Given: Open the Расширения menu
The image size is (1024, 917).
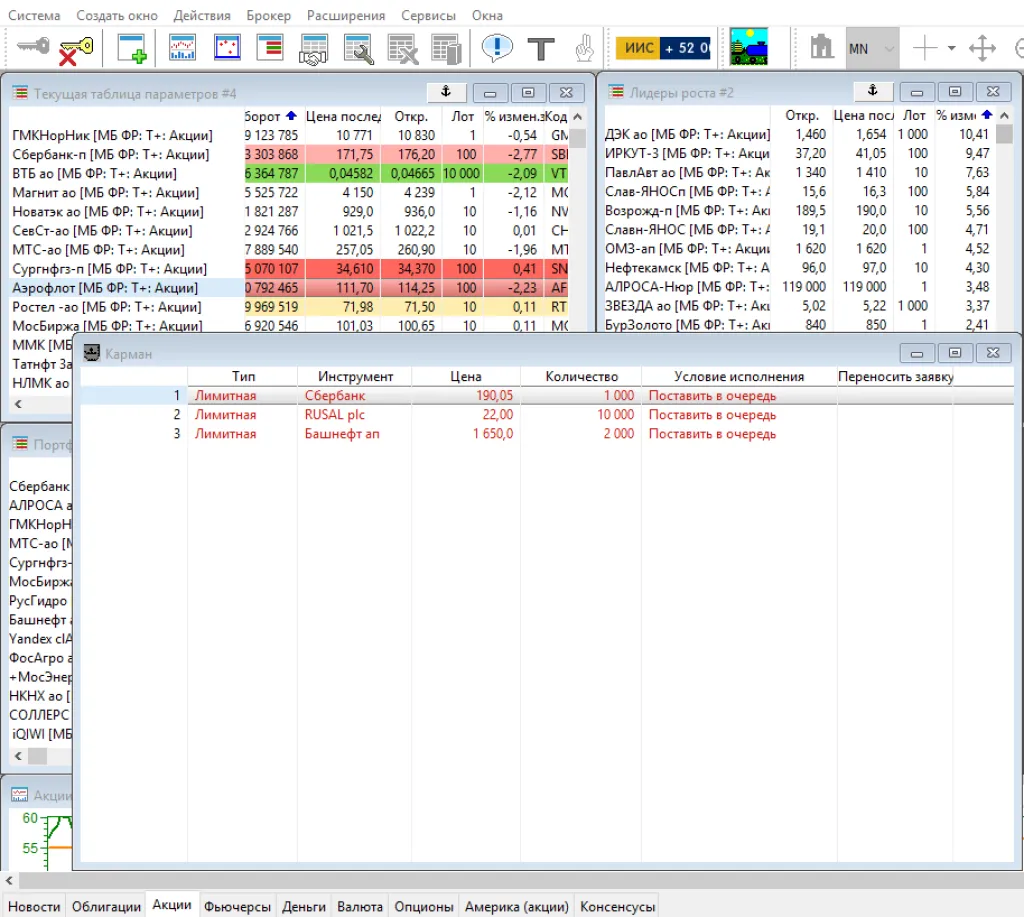Looking at the screenshot, I should click(x=346, y=16).
